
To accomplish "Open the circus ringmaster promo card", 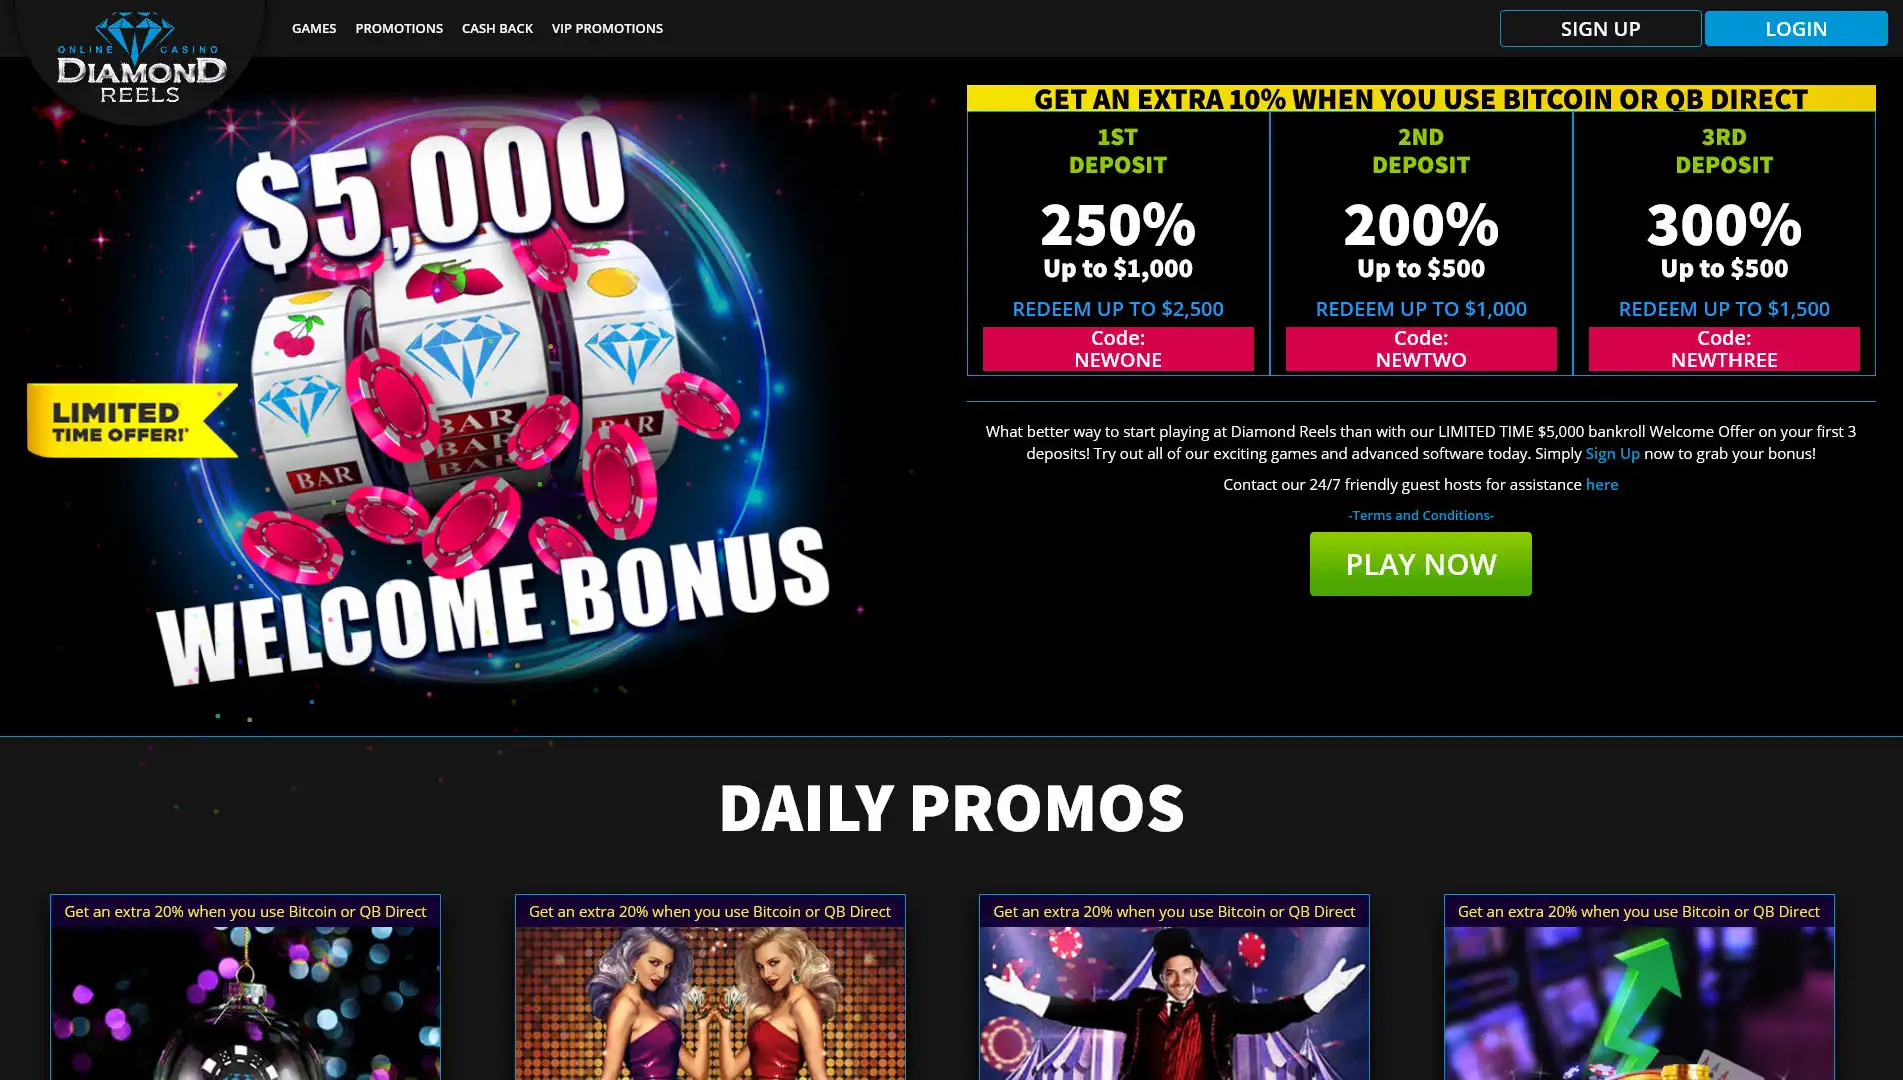I will click(x=1174, y=987).
